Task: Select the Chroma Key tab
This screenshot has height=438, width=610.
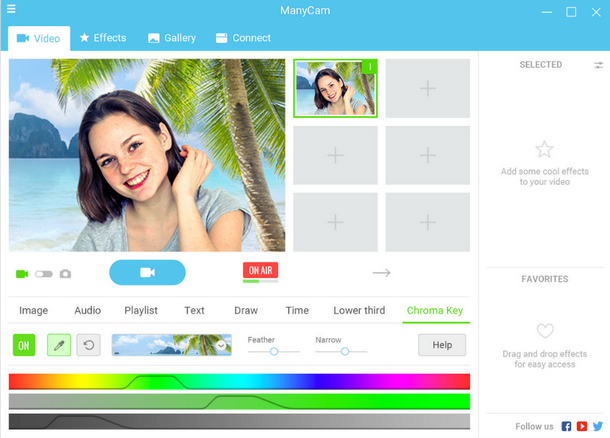Action: (x=435, y=310)
